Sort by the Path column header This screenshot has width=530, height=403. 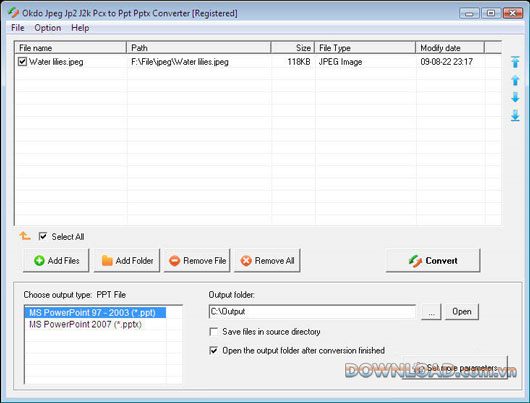[x=199, y=48]
